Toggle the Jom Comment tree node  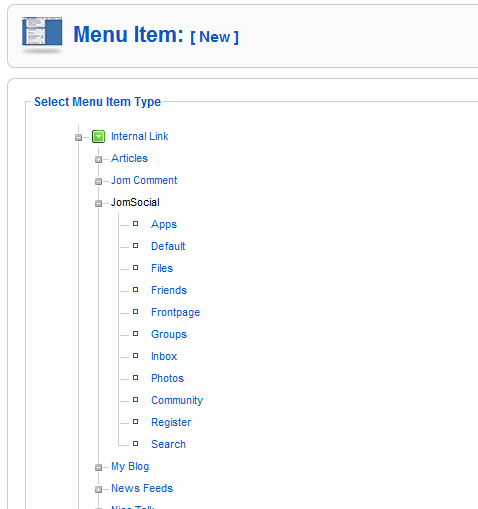98,181
